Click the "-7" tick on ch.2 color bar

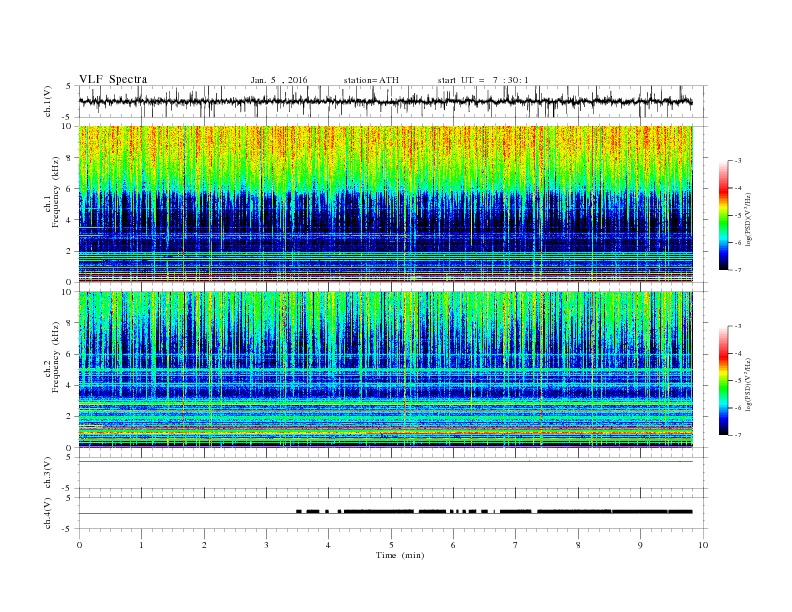click(738, 435)
